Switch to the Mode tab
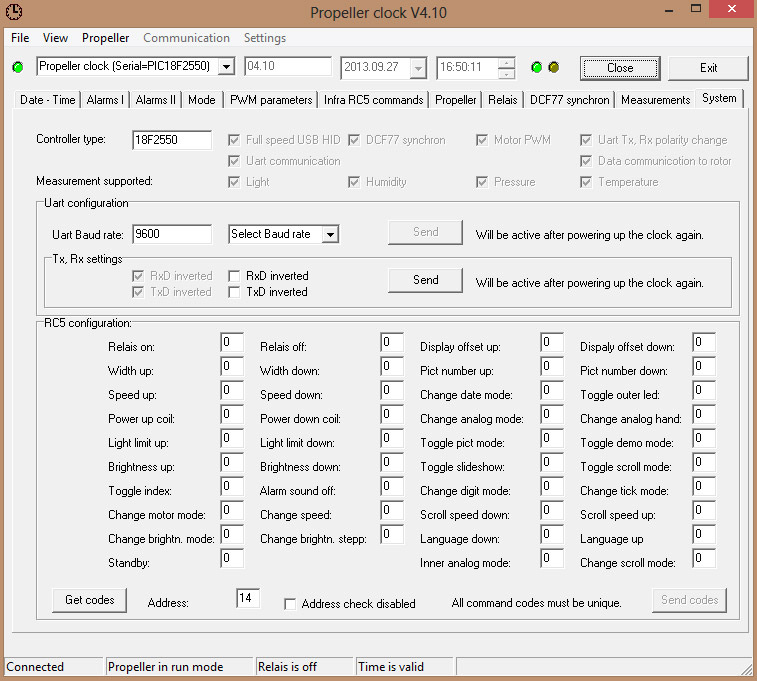The height and width of the screenshot is (681, 757). click(202, 100)
